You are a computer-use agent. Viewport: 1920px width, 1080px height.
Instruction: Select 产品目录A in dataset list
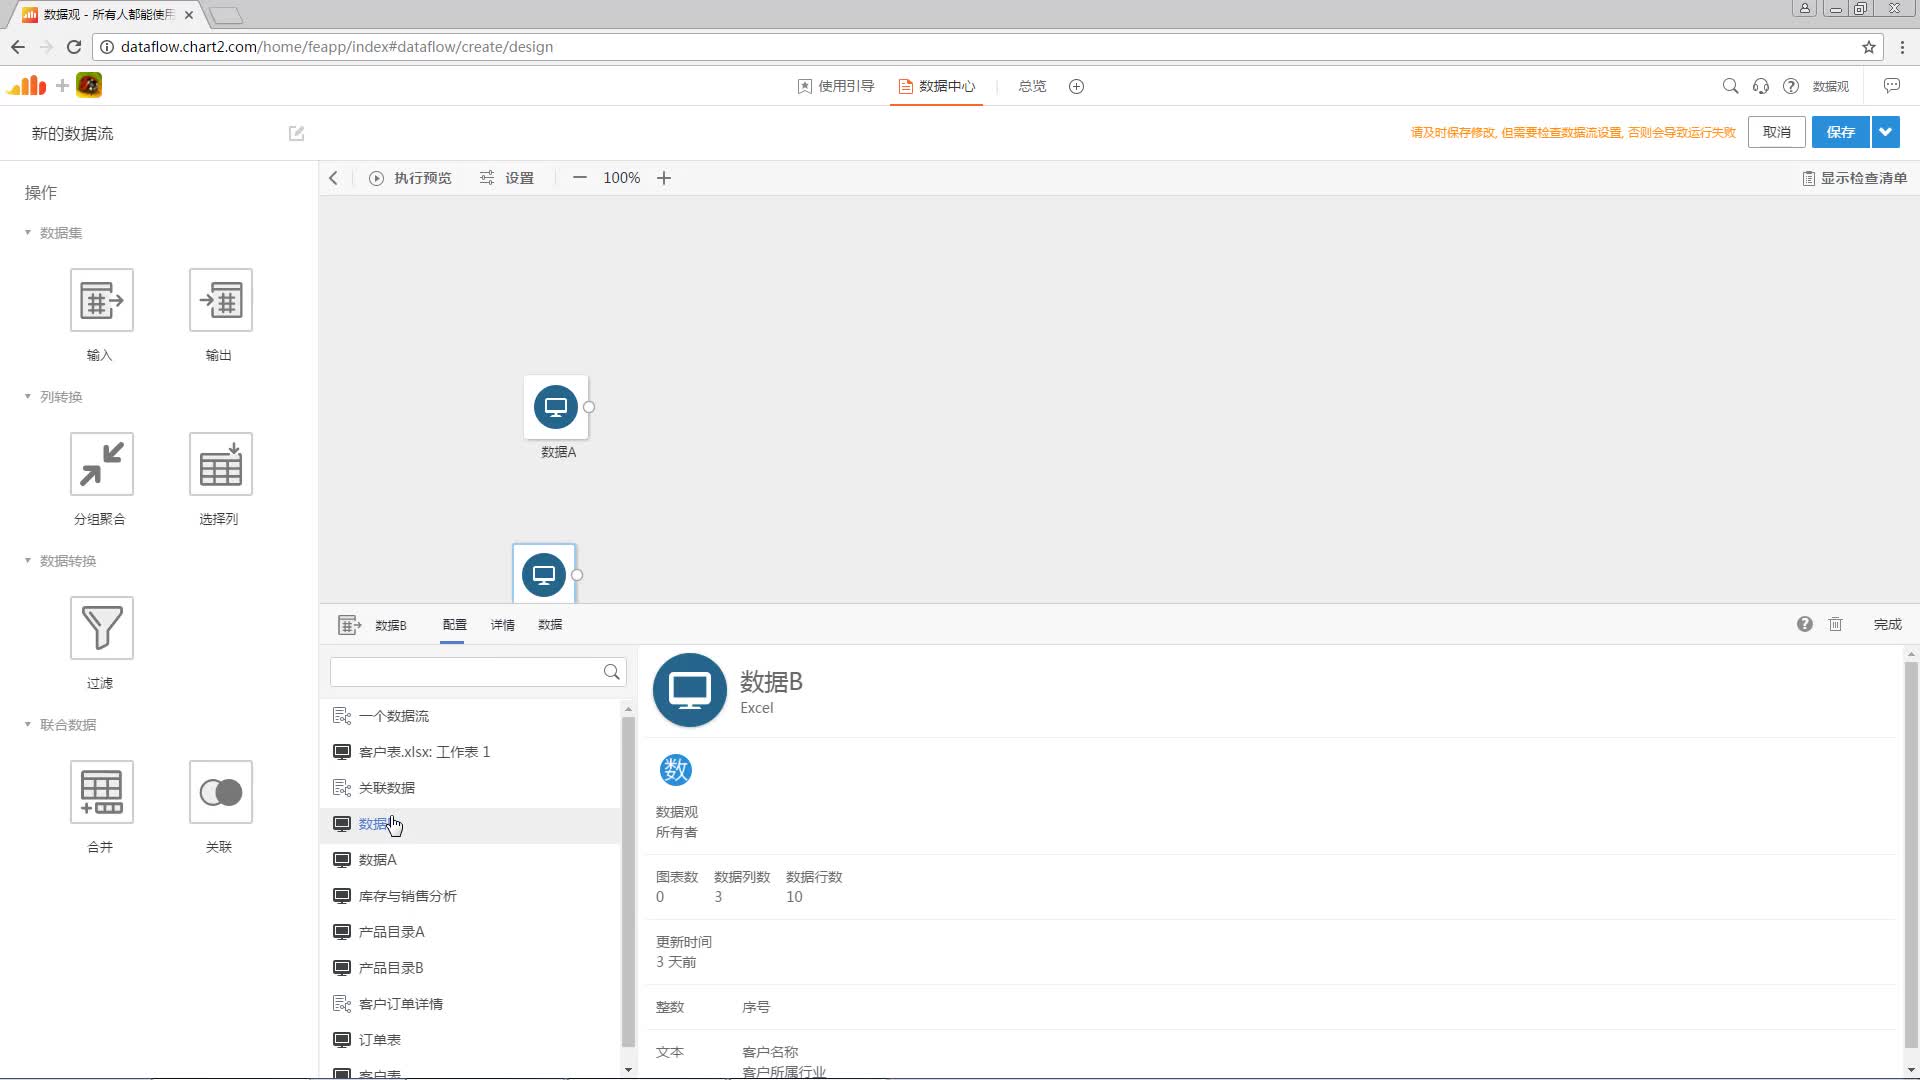[391, 932]
